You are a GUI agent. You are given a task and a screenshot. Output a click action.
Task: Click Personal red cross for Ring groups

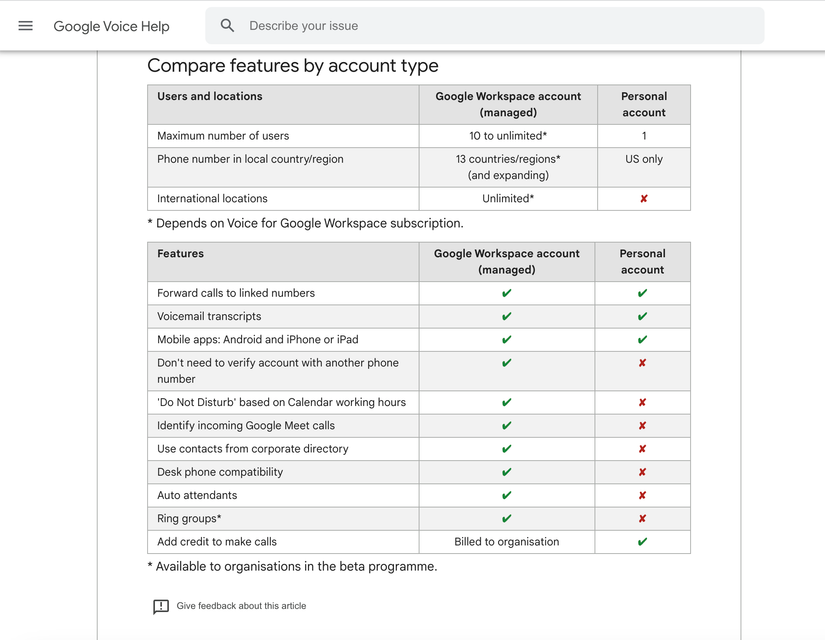click(642, 518)
